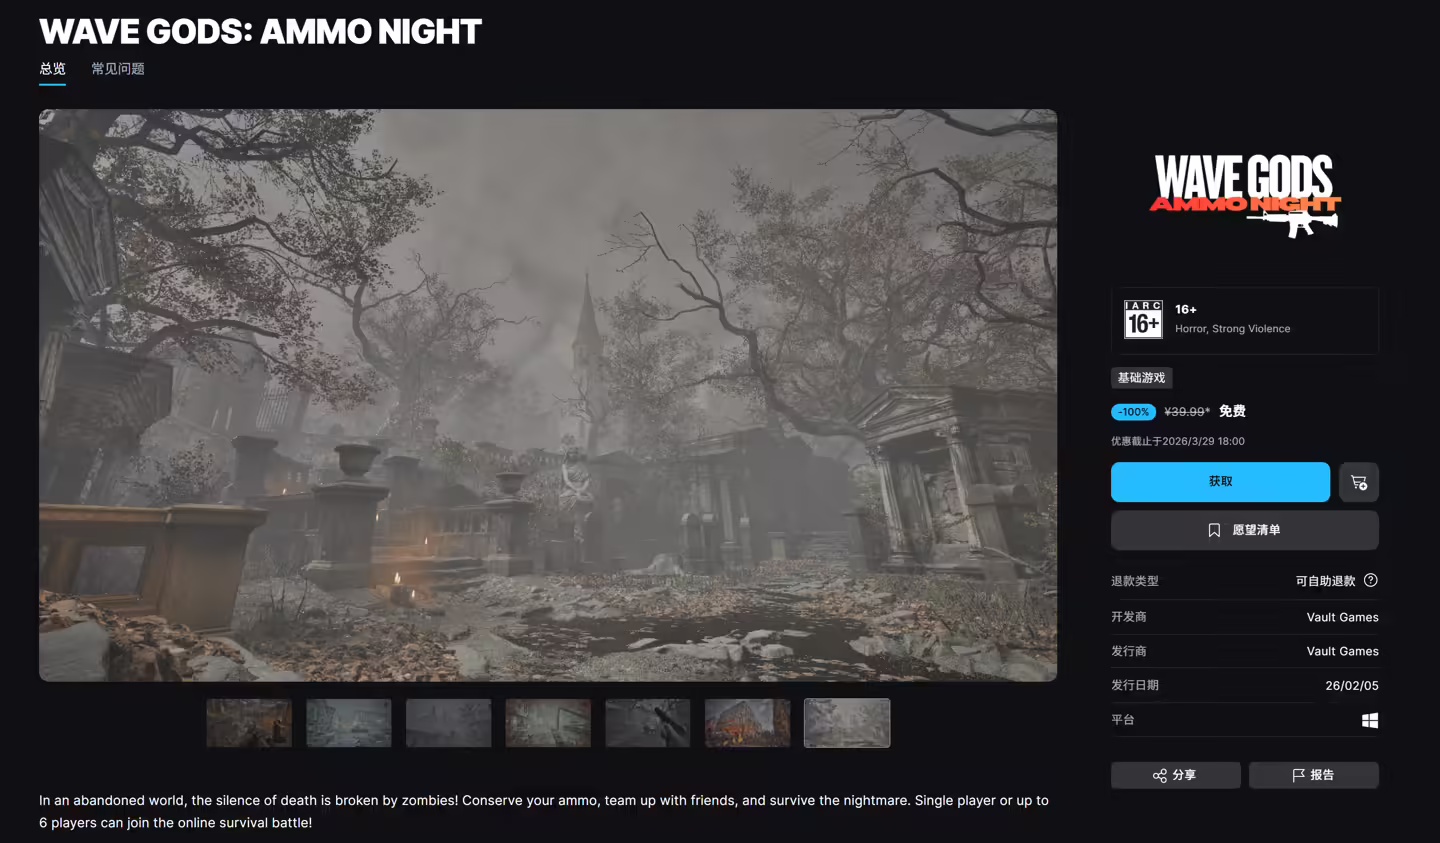1440x843 pixels.
Task: Add to 愿望清单 wishlist button
Action: pyautogui.click(x=1245, y=530)
